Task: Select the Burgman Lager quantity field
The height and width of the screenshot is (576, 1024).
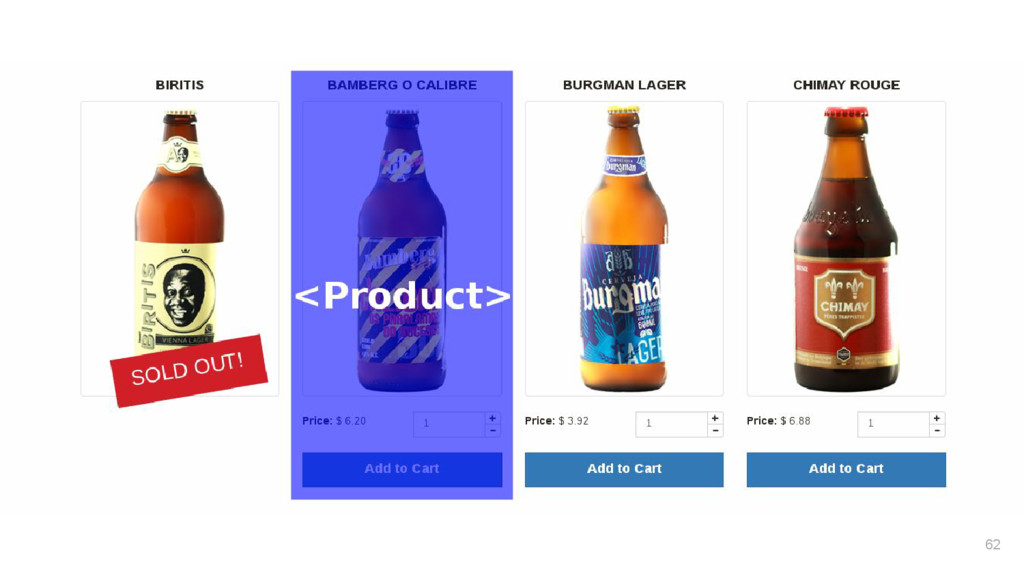Action: (x=671, y=424)
